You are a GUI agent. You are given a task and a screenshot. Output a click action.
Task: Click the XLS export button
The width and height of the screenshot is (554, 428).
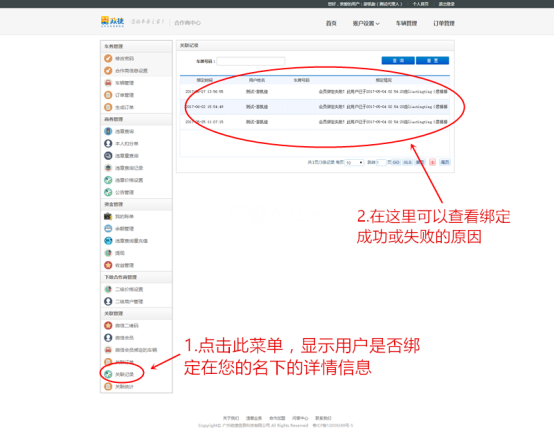[x=407, y=162]
